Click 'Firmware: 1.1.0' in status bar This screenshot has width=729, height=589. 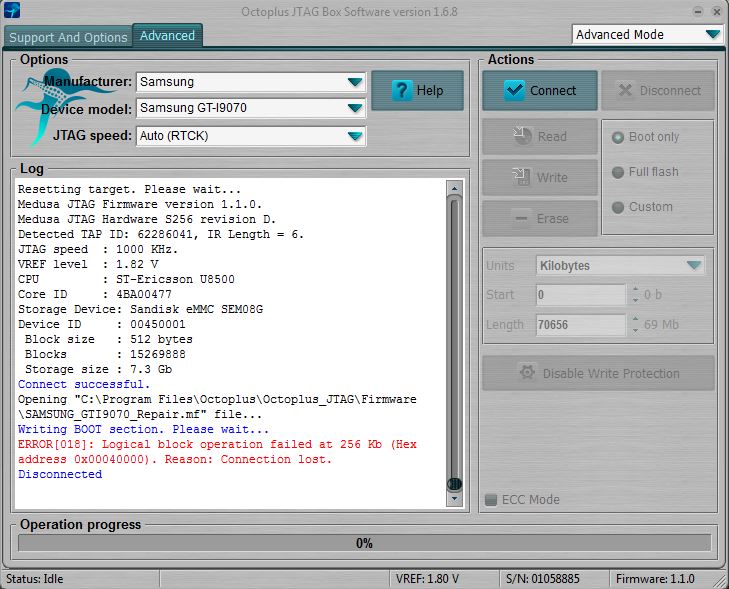655,579
